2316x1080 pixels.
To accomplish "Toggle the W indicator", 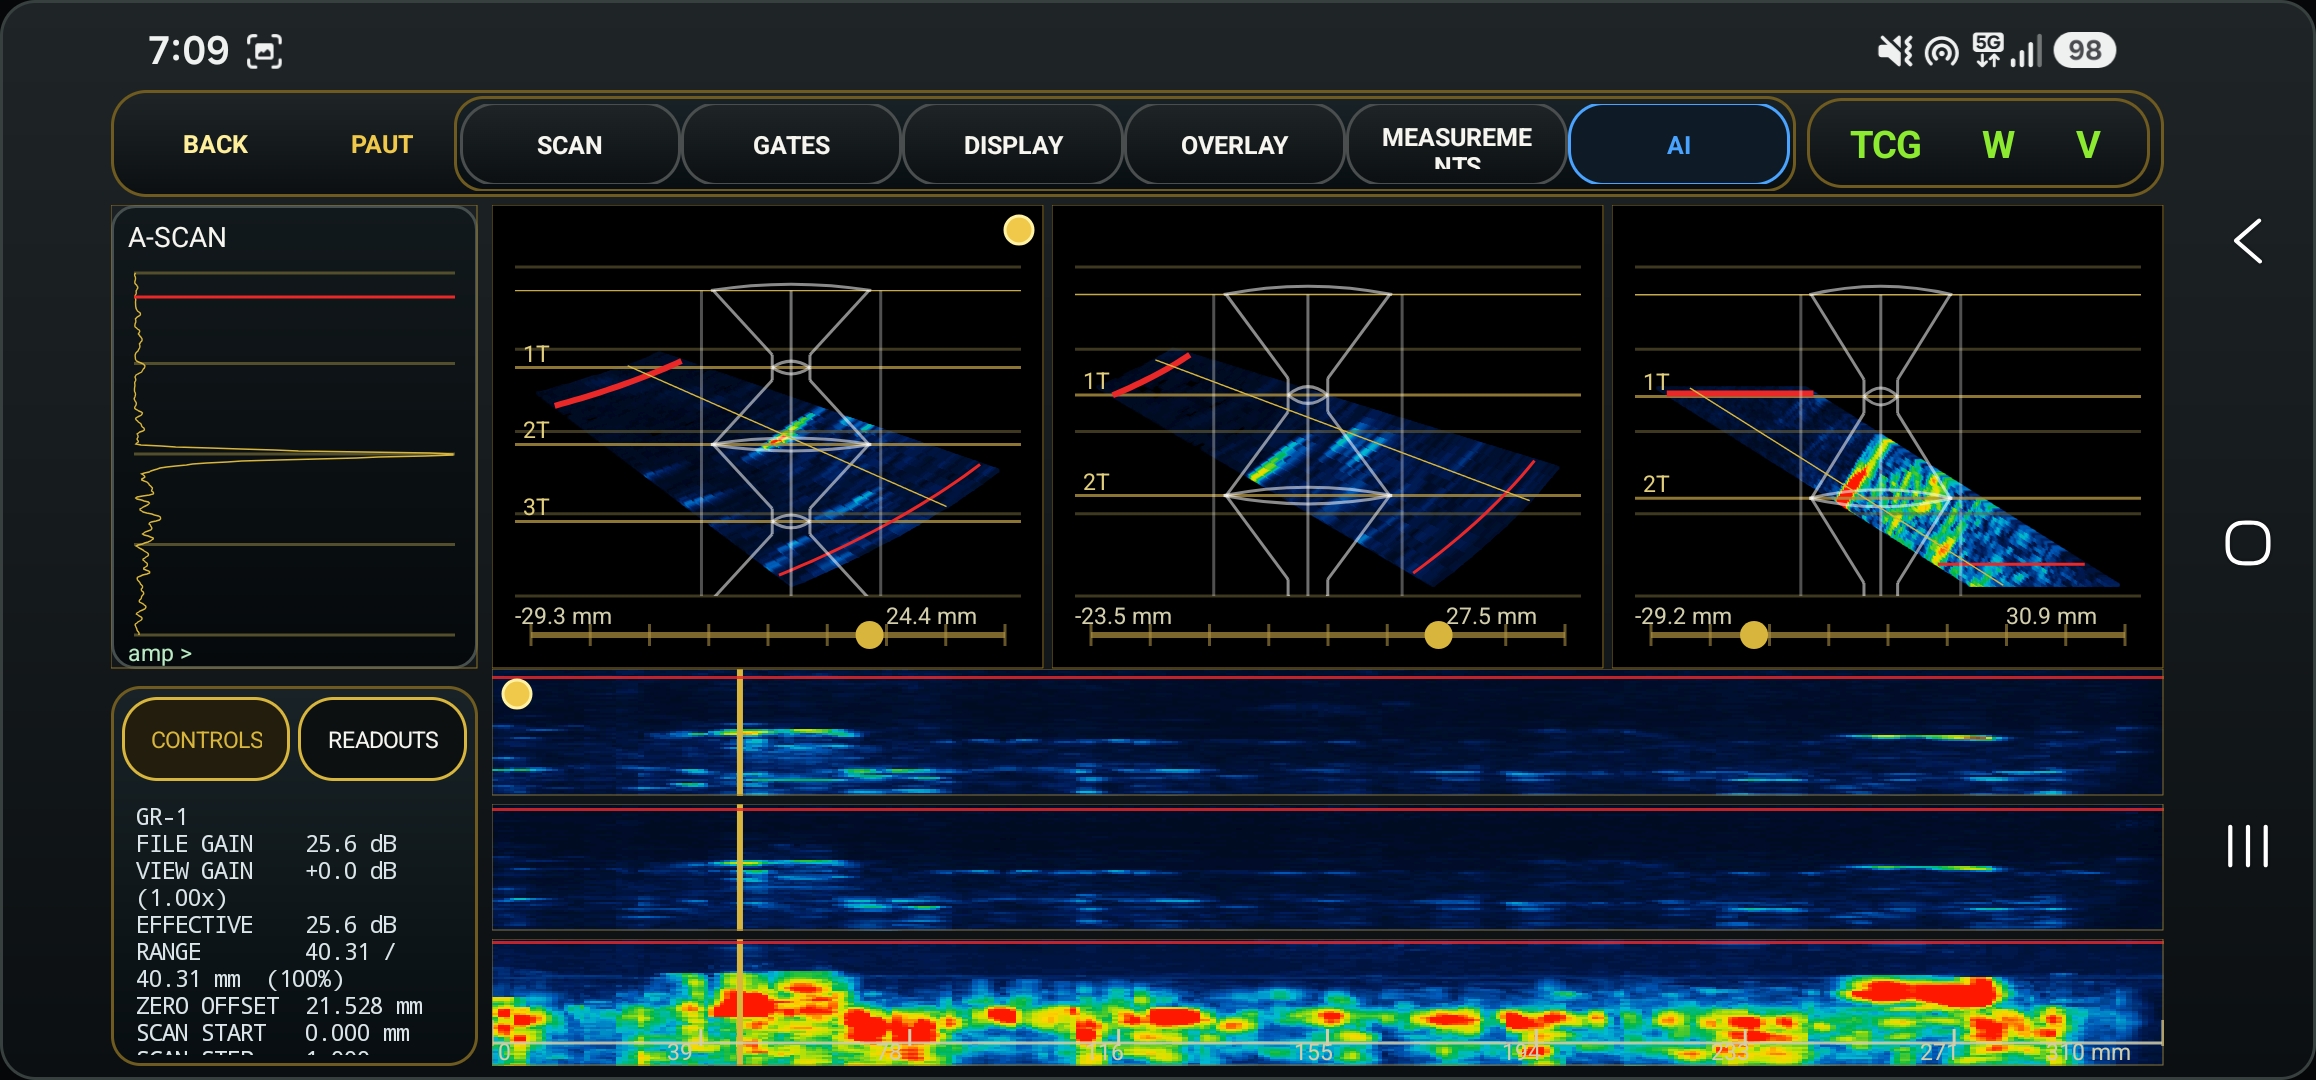I will [1998, 145].
